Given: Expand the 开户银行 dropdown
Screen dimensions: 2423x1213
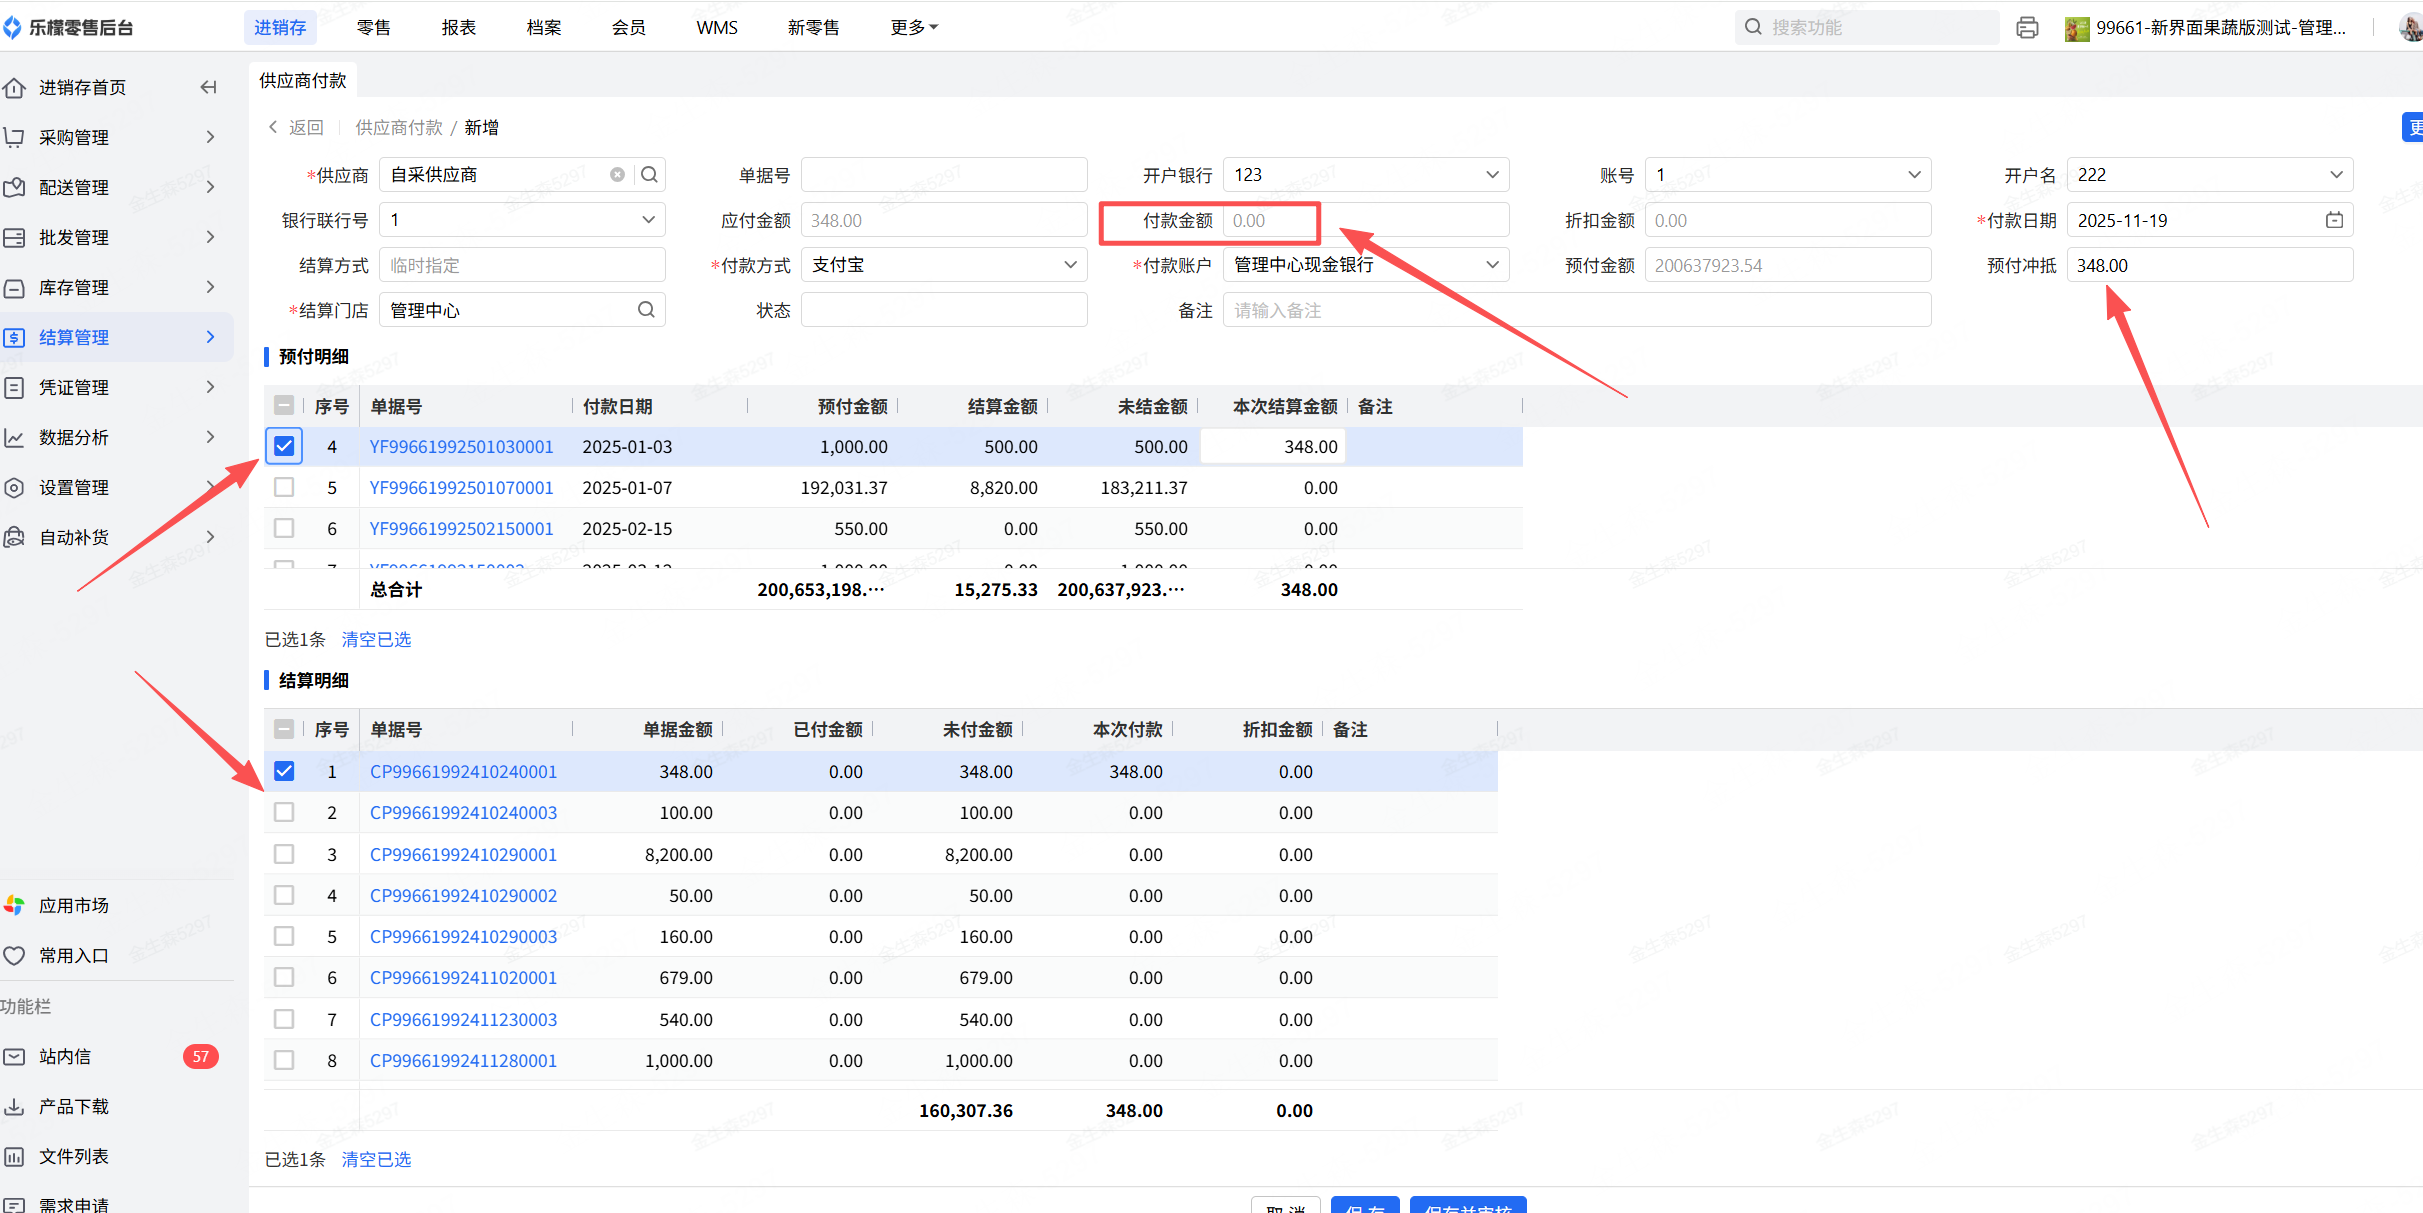Looking at the screenshot, I should pyautogui.click(x=1365, y=175).
